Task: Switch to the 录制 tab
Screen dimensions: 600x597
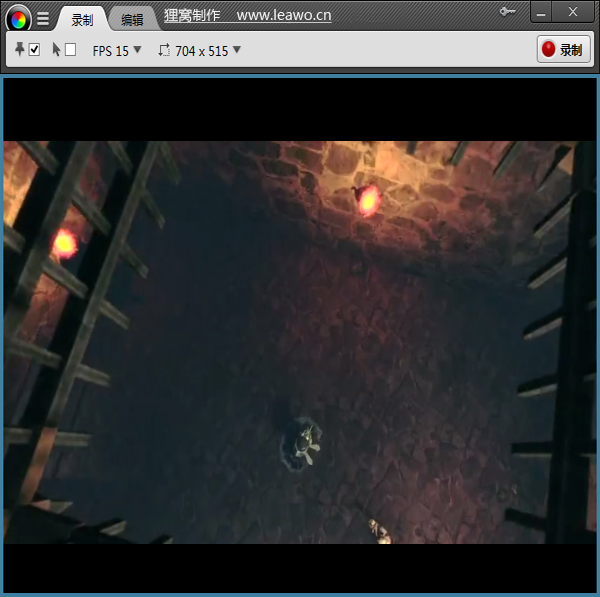Action: 82,20
